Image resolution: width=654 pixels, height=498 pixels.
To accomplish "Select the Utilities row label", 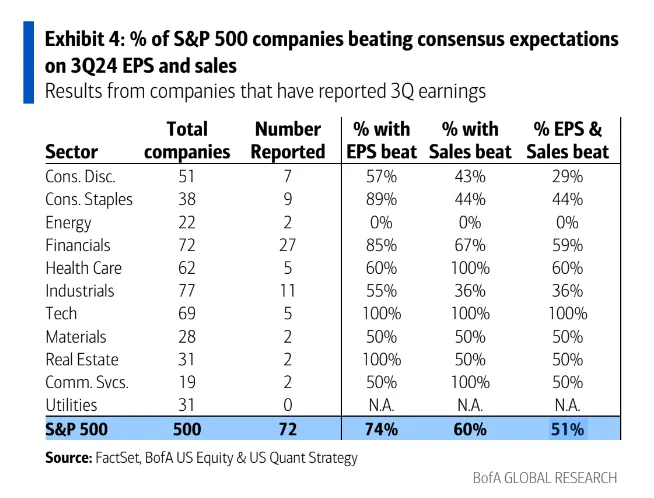I will 72,406.
